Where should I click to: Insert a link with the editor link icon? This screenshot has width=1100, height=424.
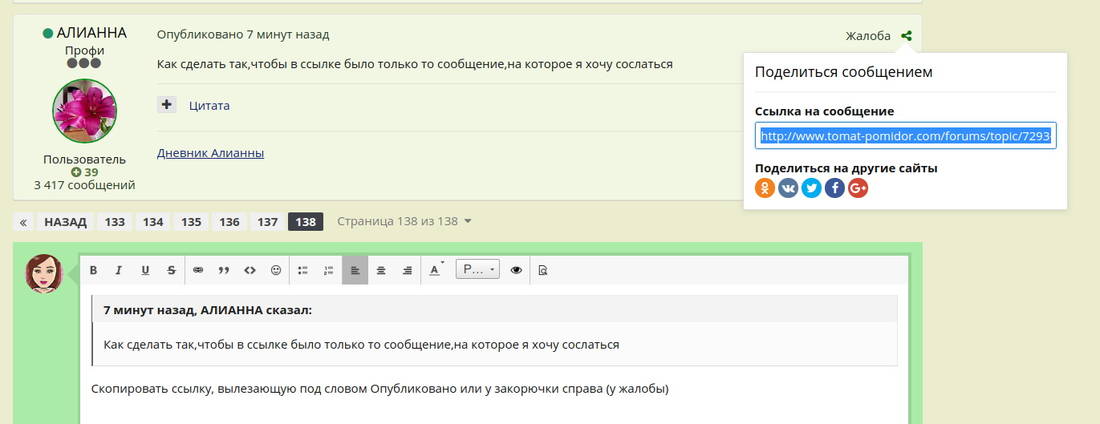pos(197,270)
